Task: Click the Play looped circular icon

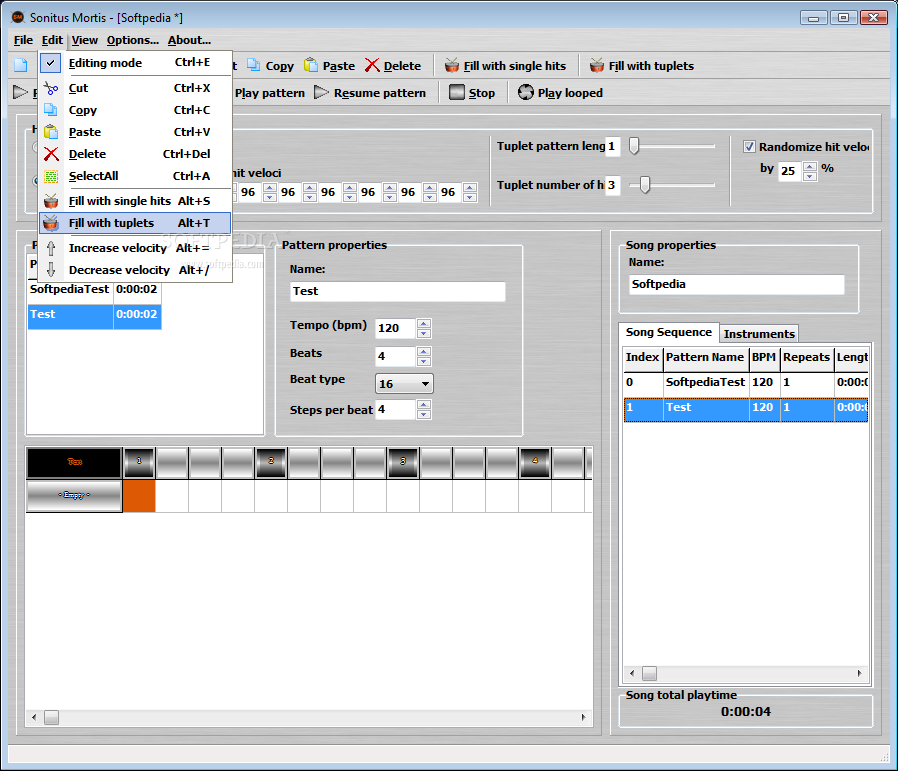Action: (526, 92)
